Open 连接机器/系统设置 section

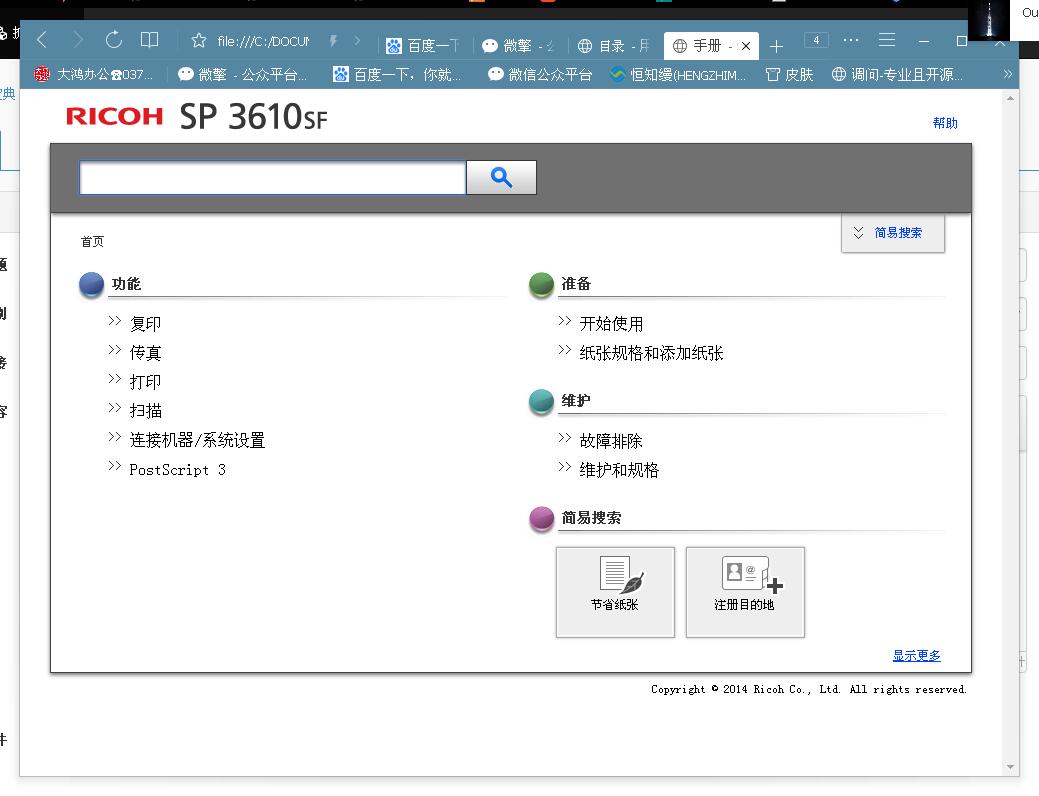[x=197, y=441]
